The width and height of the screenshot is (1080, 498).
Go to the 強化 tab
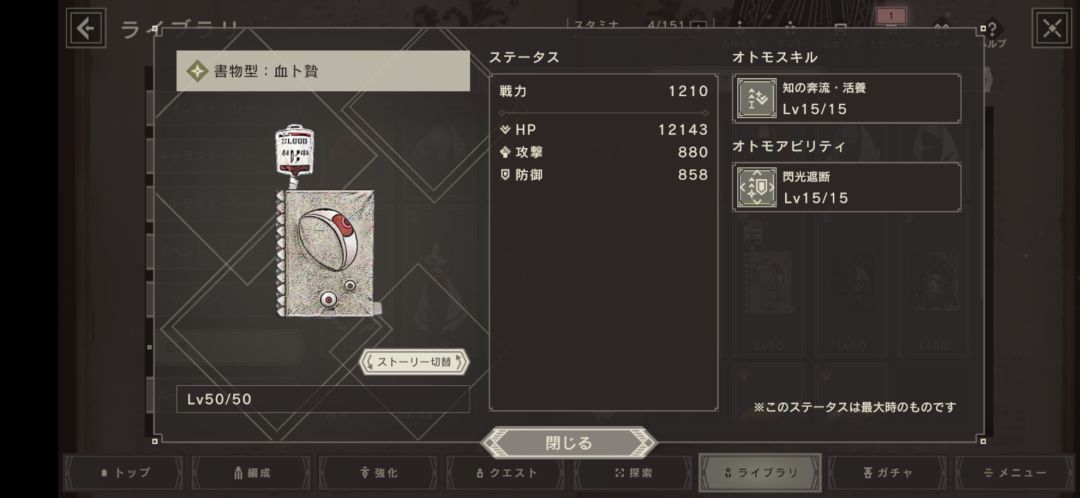pyautogui.click(x=378, y=473)
